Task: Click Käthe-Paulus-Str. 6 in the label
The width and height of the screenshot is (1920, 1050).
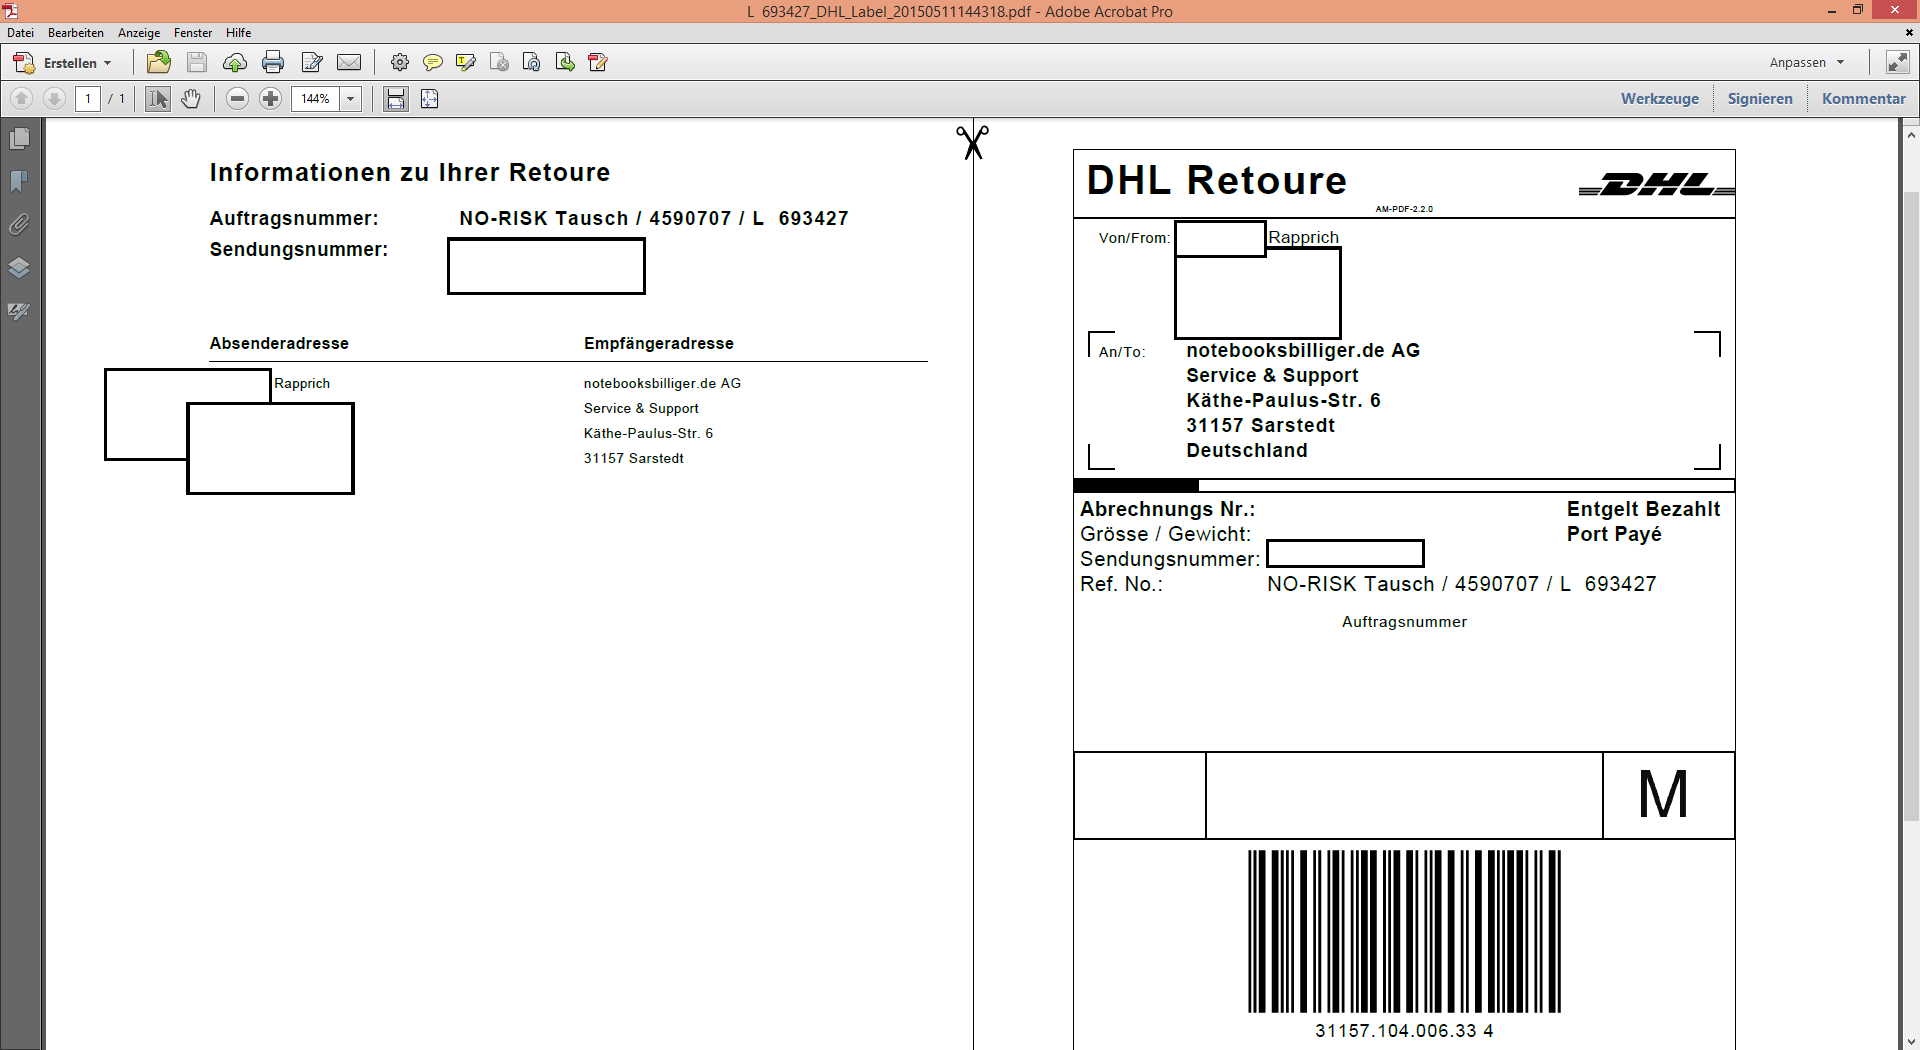Action: click(x=1283, y=401)
